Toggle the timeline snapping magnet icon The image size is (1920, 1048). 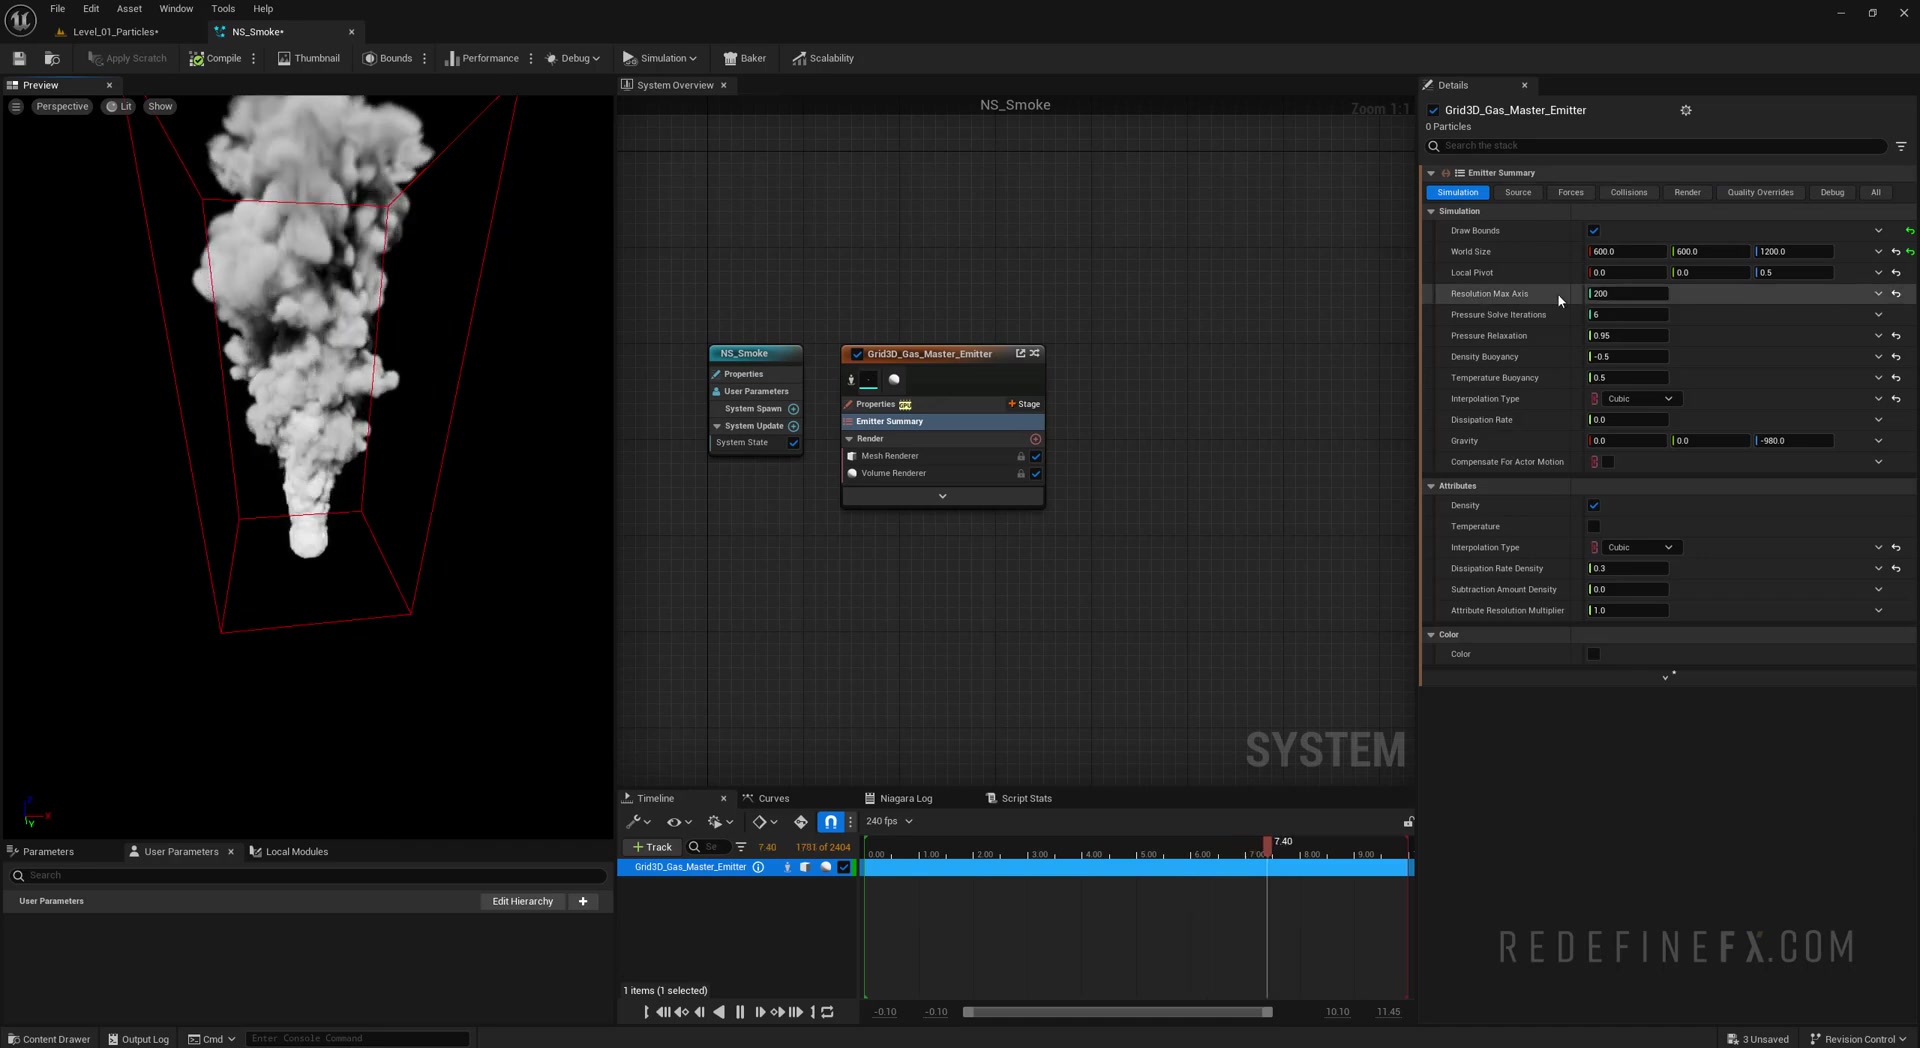point(830,822)
